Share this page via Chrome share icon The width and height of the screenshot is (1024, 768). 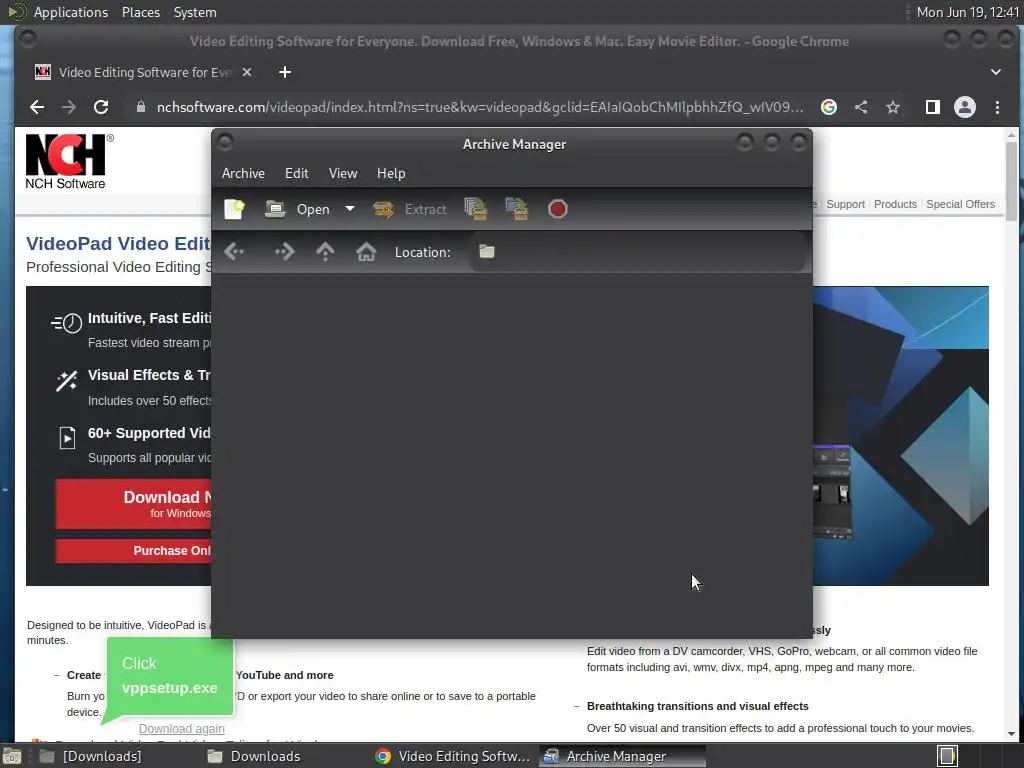point(861,107)
